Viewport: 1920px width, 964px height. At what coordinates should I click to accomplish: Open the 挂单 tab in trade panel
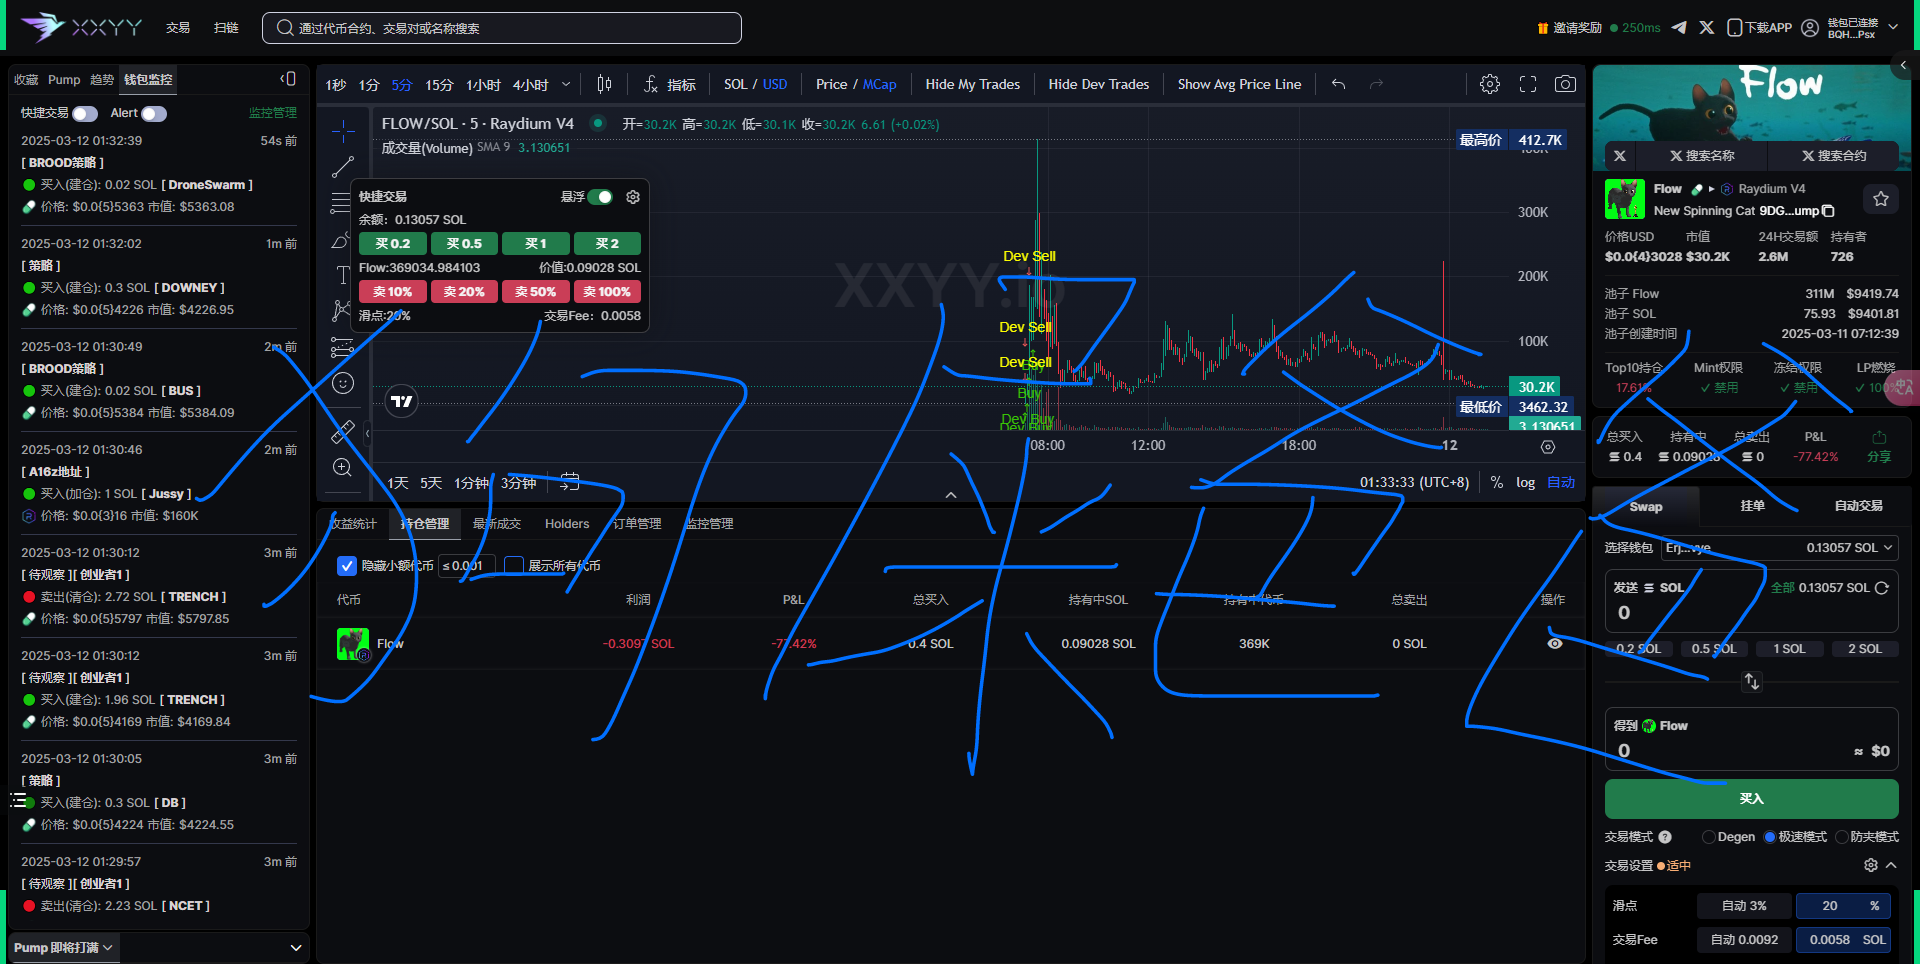pyautogui.click(x=1752, y=506)
